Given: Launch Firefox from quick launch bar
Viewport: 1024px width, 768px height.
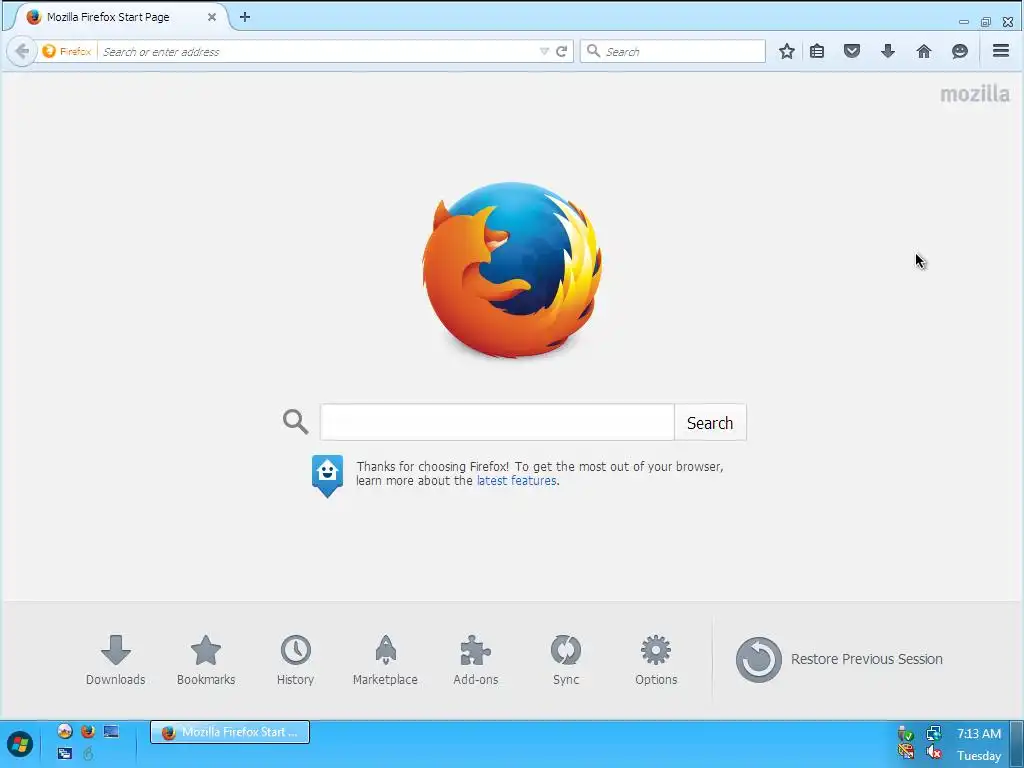Looking at the screenshot, I should coord(88,731).
